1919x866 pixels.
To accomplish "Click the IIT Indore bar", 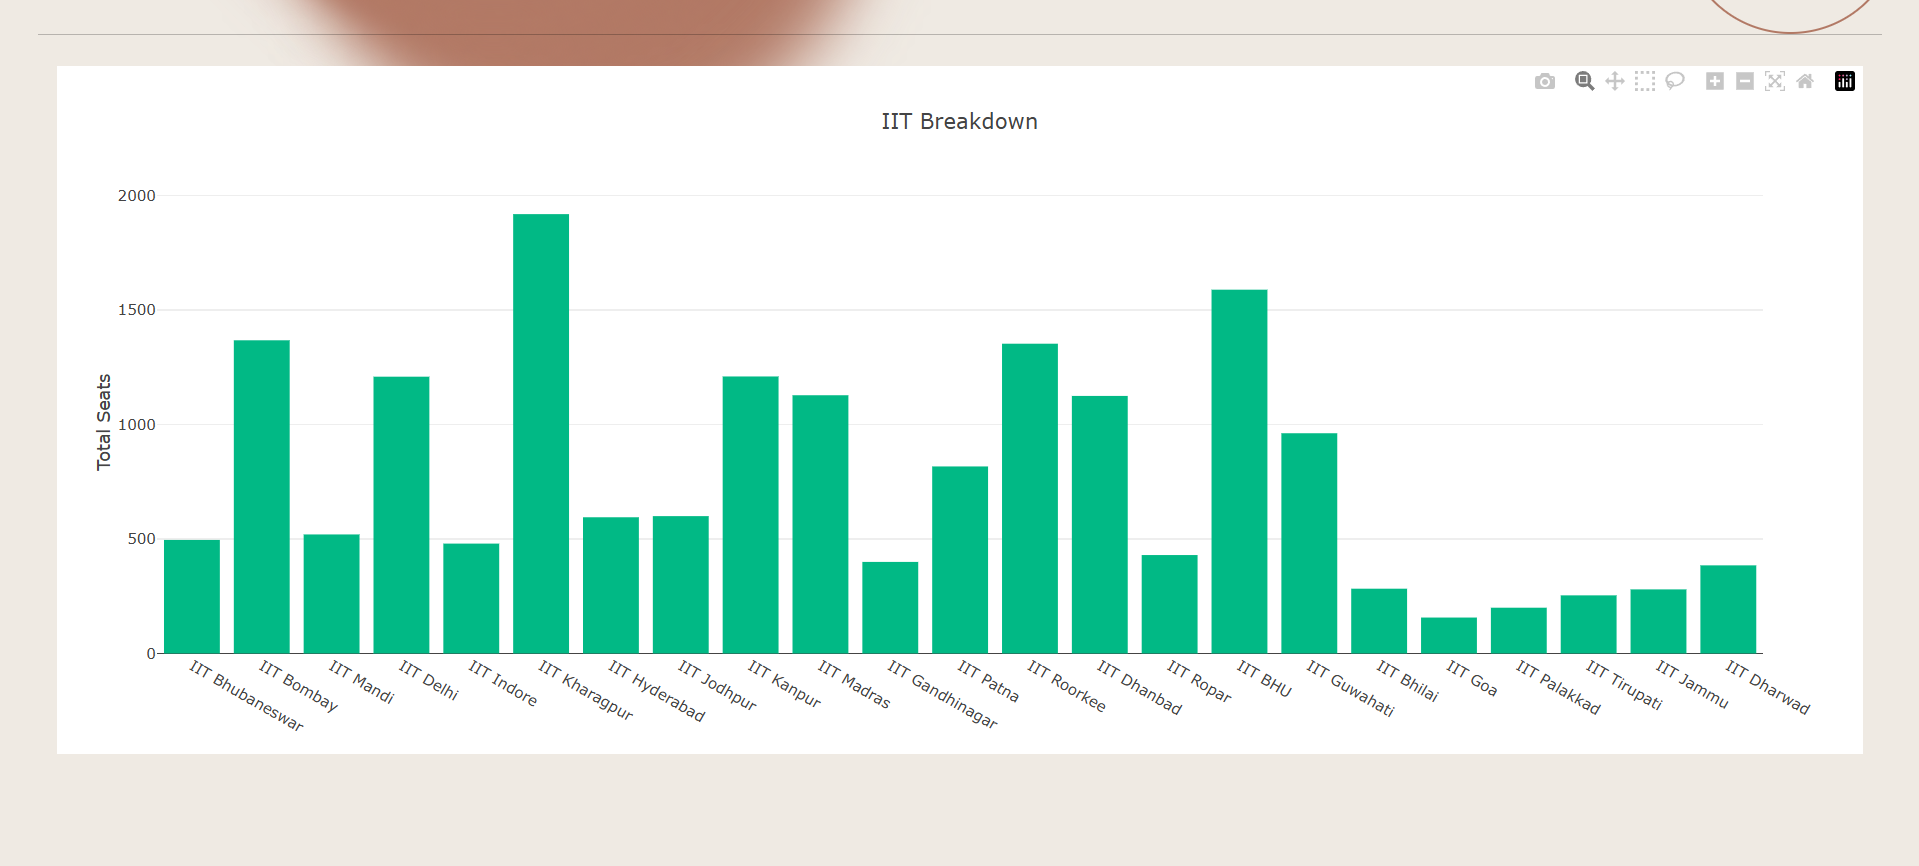I will pos(471,598).
